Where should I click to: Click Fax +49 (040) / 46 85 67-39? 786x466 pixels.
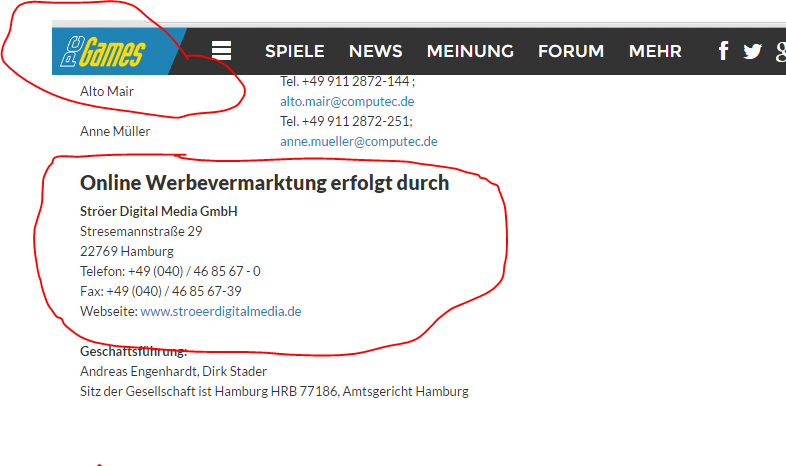click(160, 291)
